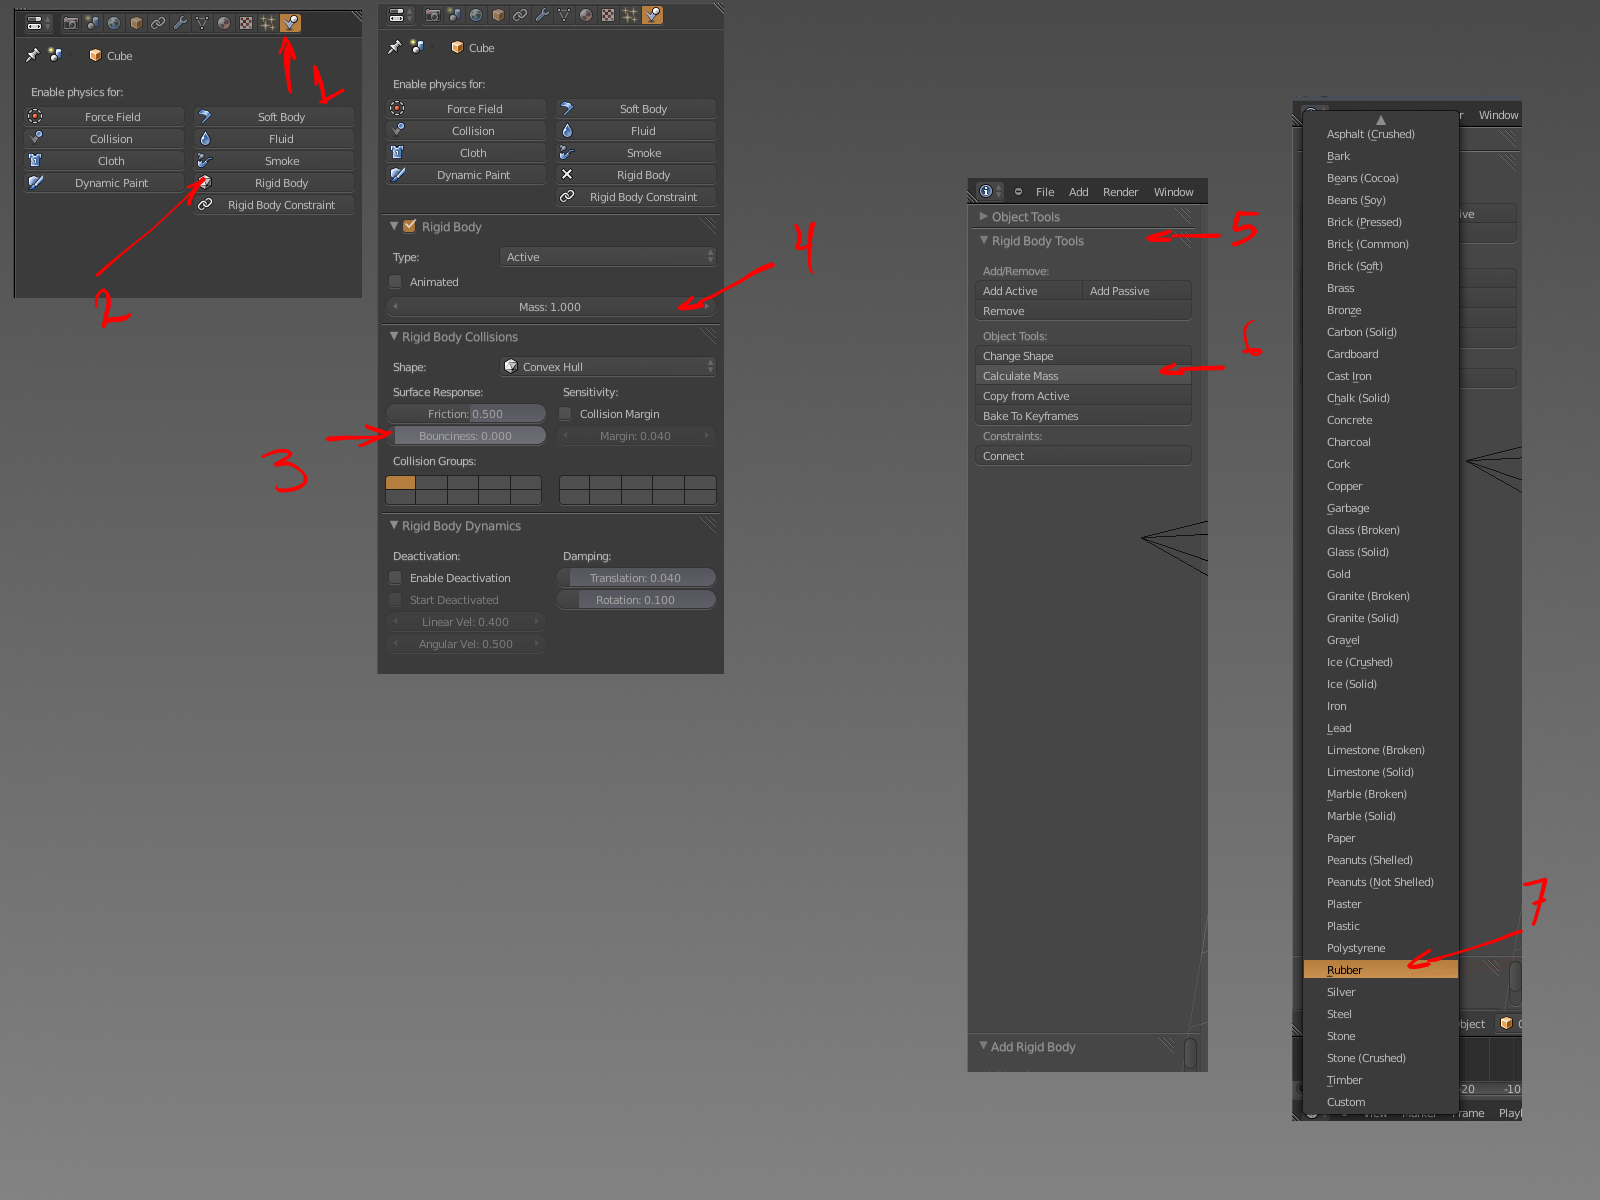Toggle pin icon in middle properties panel
Viewport: 1600px width, 1200px height.
coord(395,47)
